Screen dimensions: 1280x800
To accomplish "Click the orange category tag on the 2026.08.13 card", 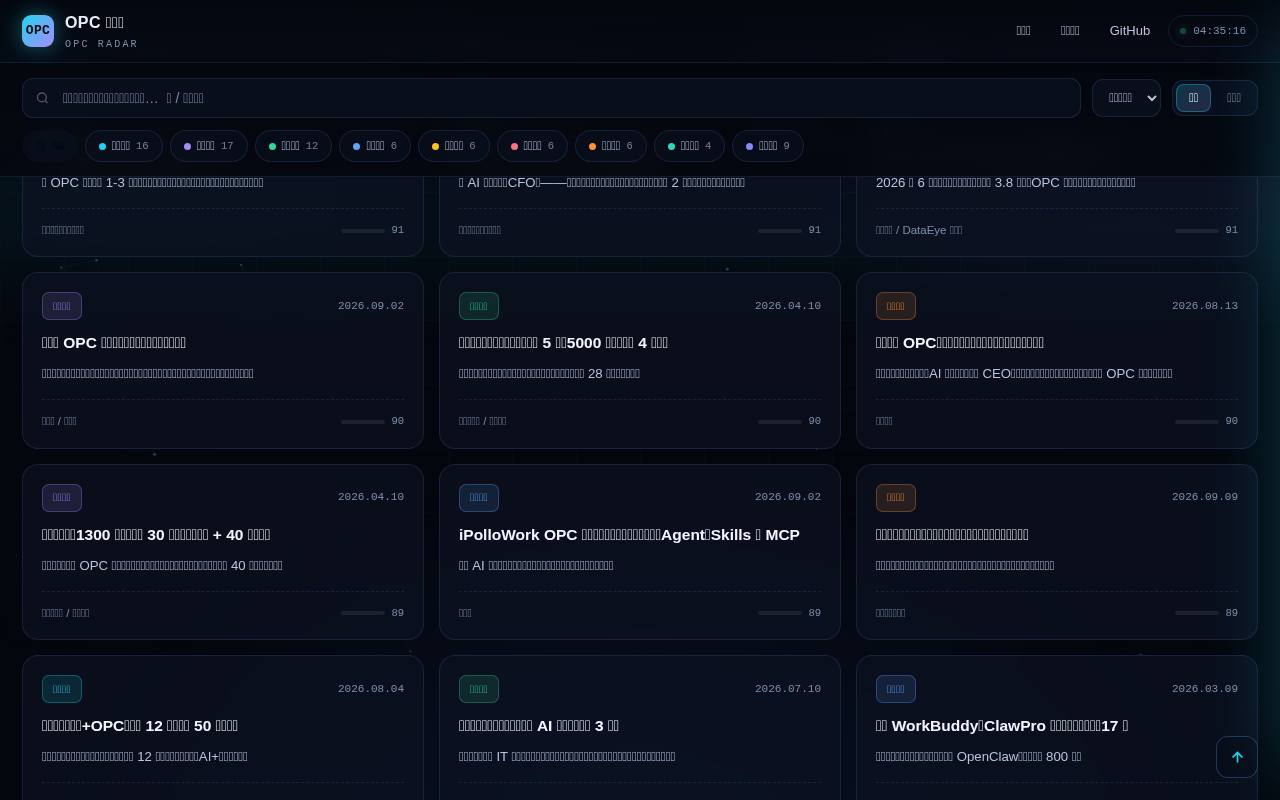I will coord(896,306).
